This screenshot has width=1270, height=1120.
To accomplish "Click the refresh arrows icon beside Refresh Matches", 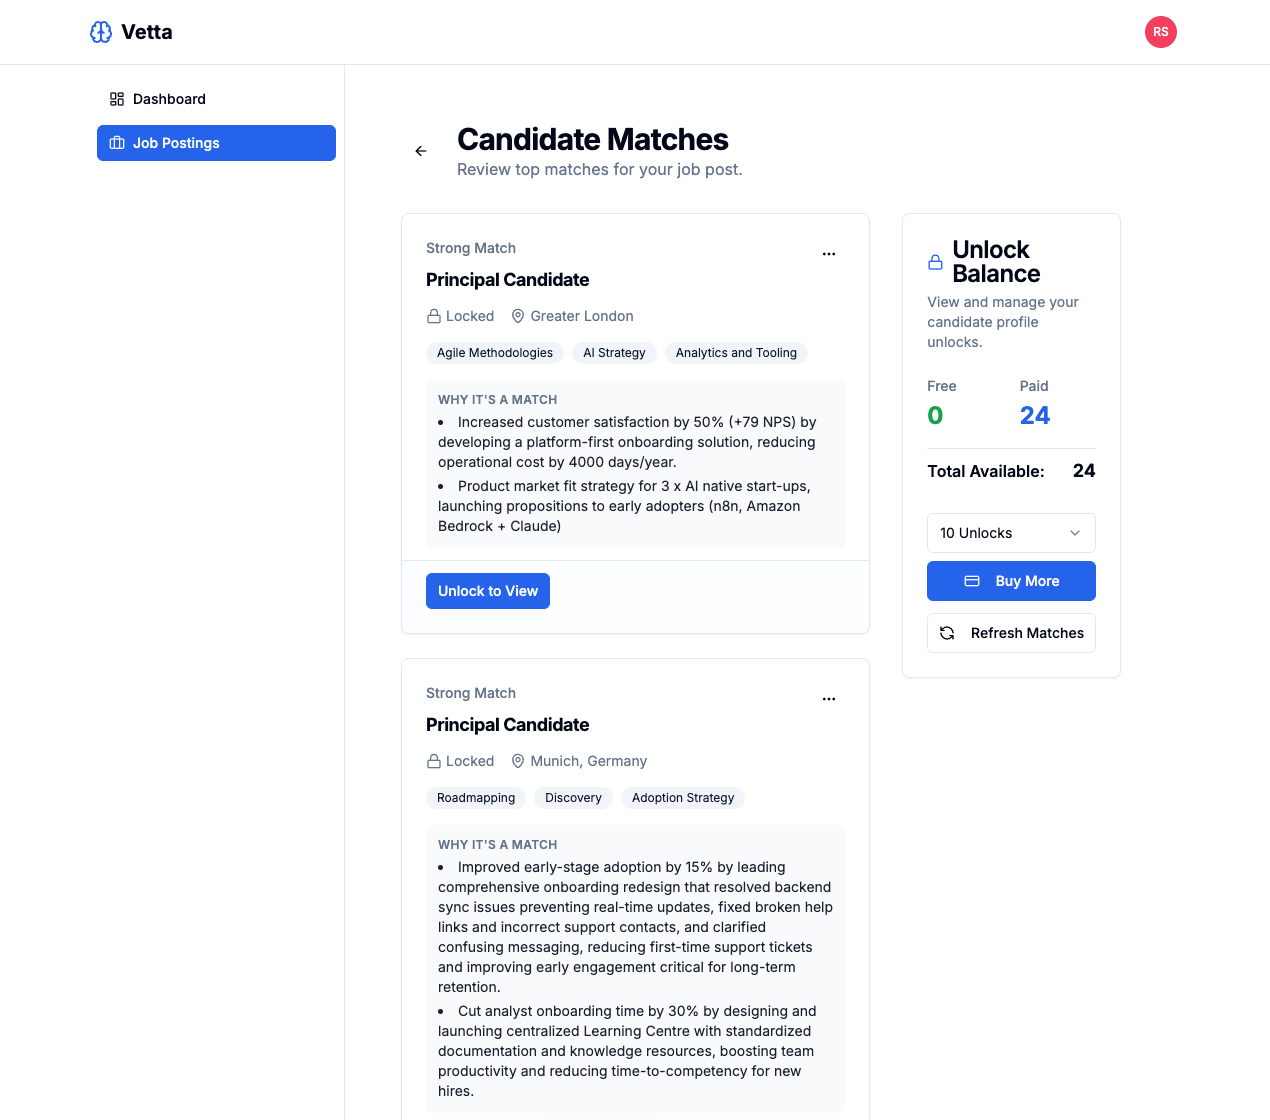I will (947, 633).
